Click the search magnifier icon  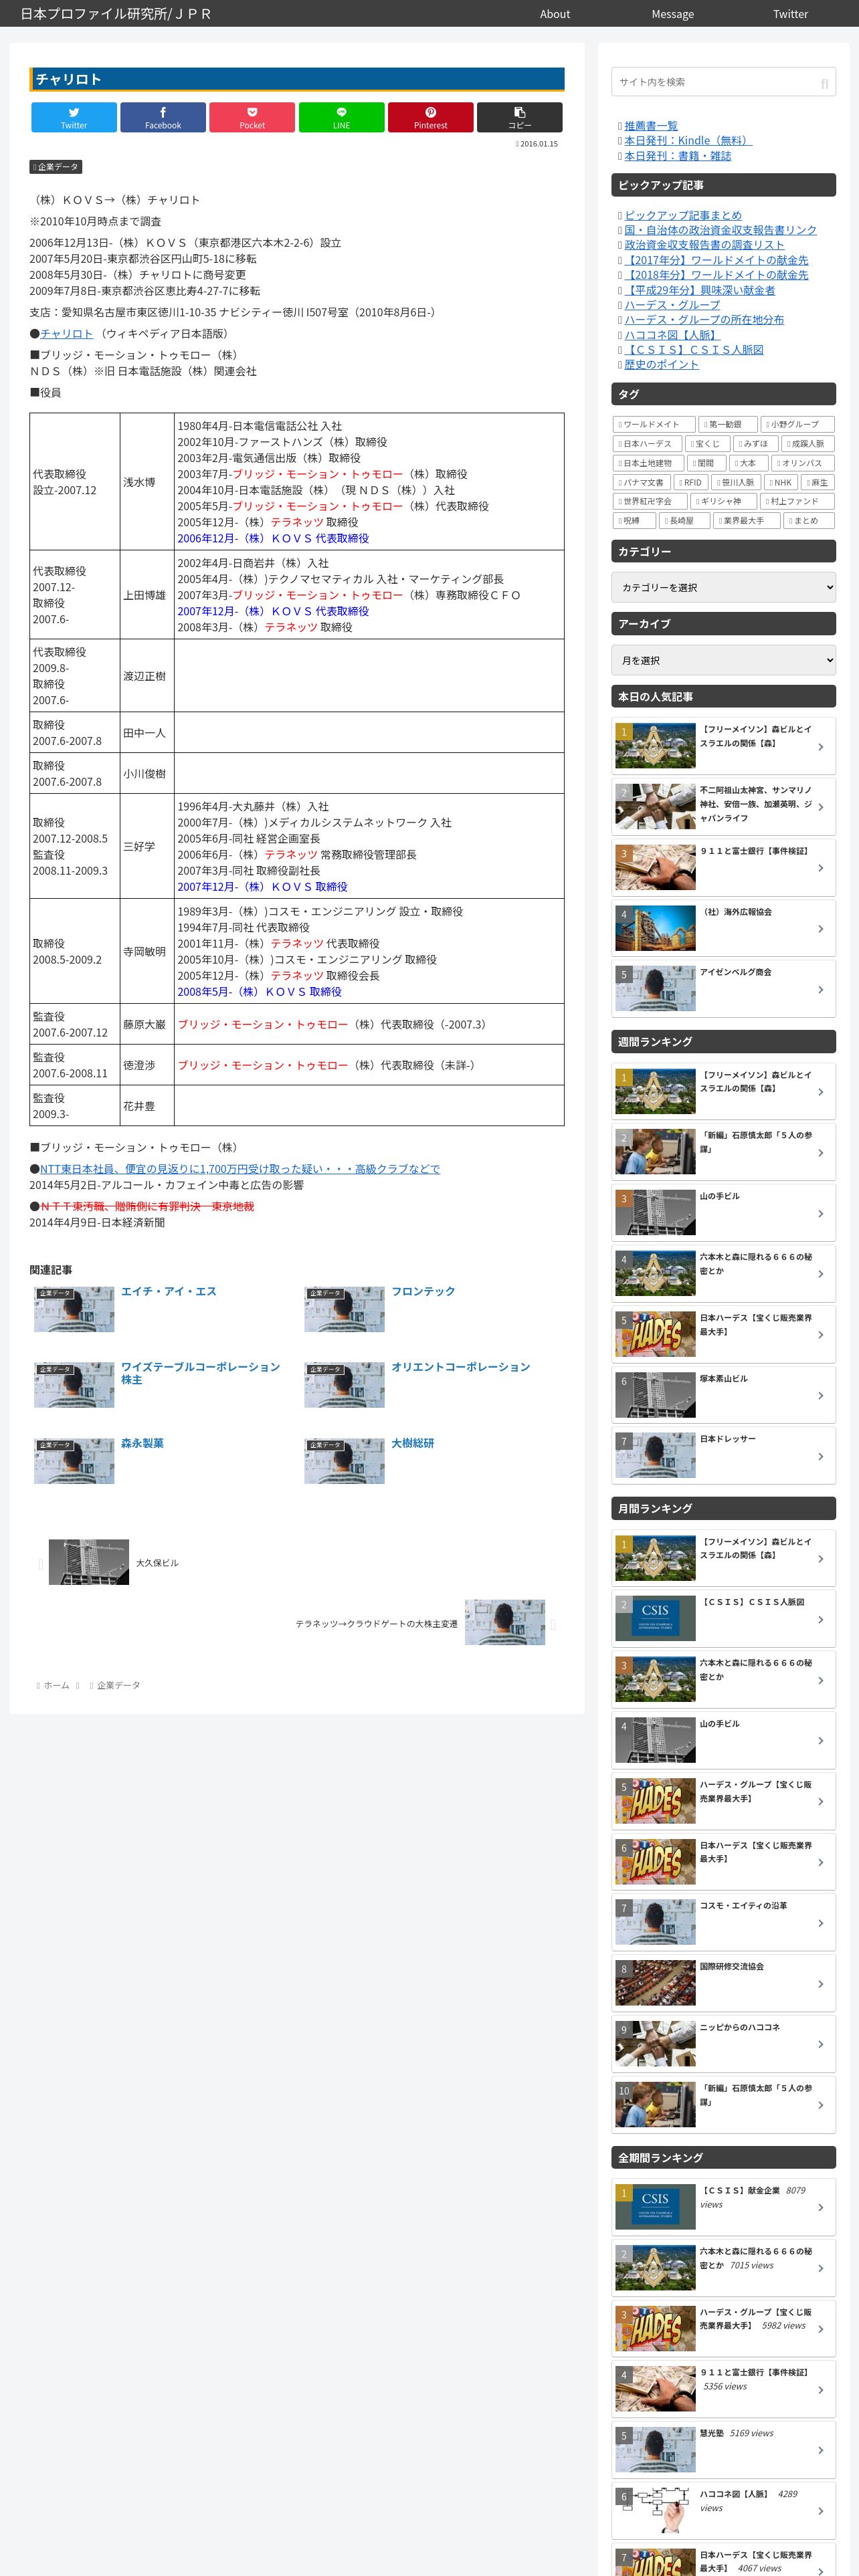824,83
